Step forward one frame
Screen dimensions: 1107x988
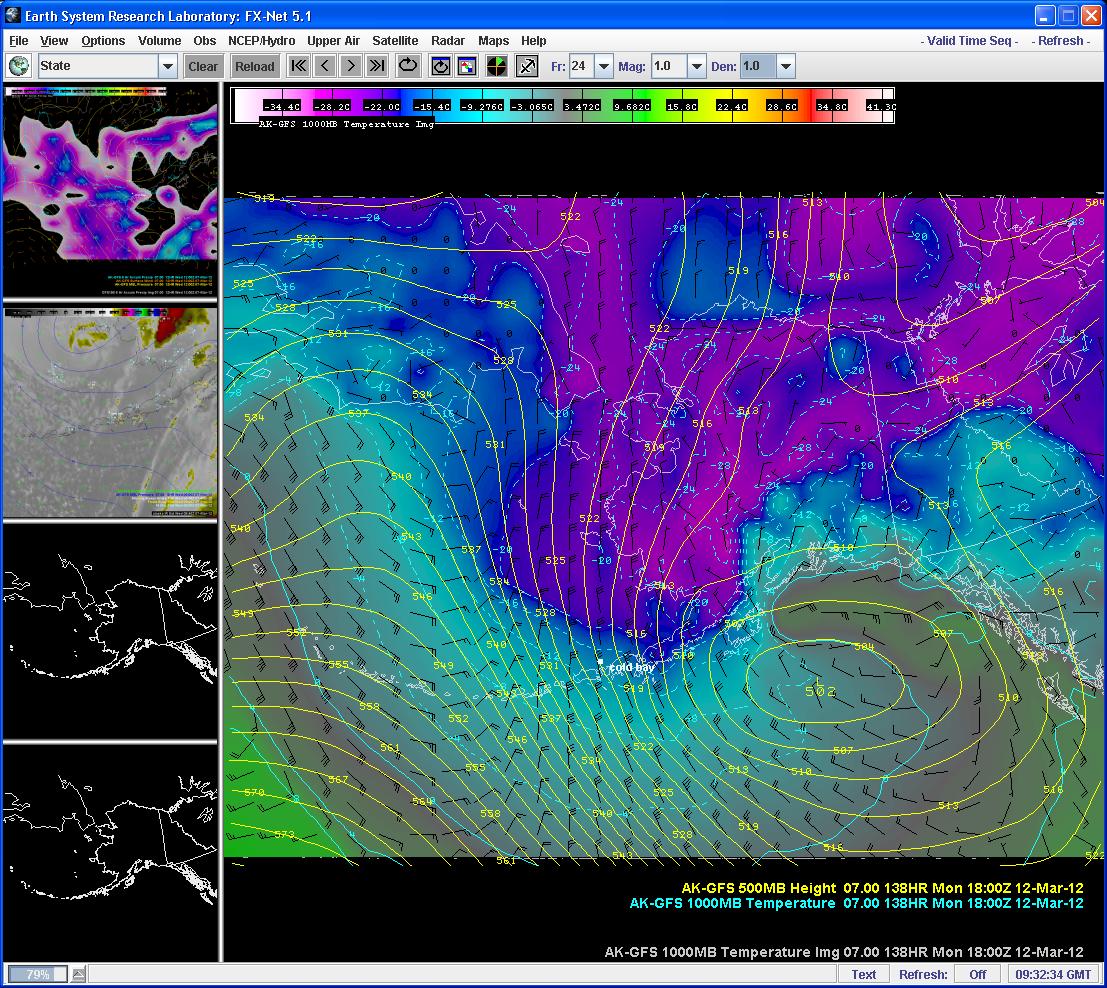tap(350, 67)
